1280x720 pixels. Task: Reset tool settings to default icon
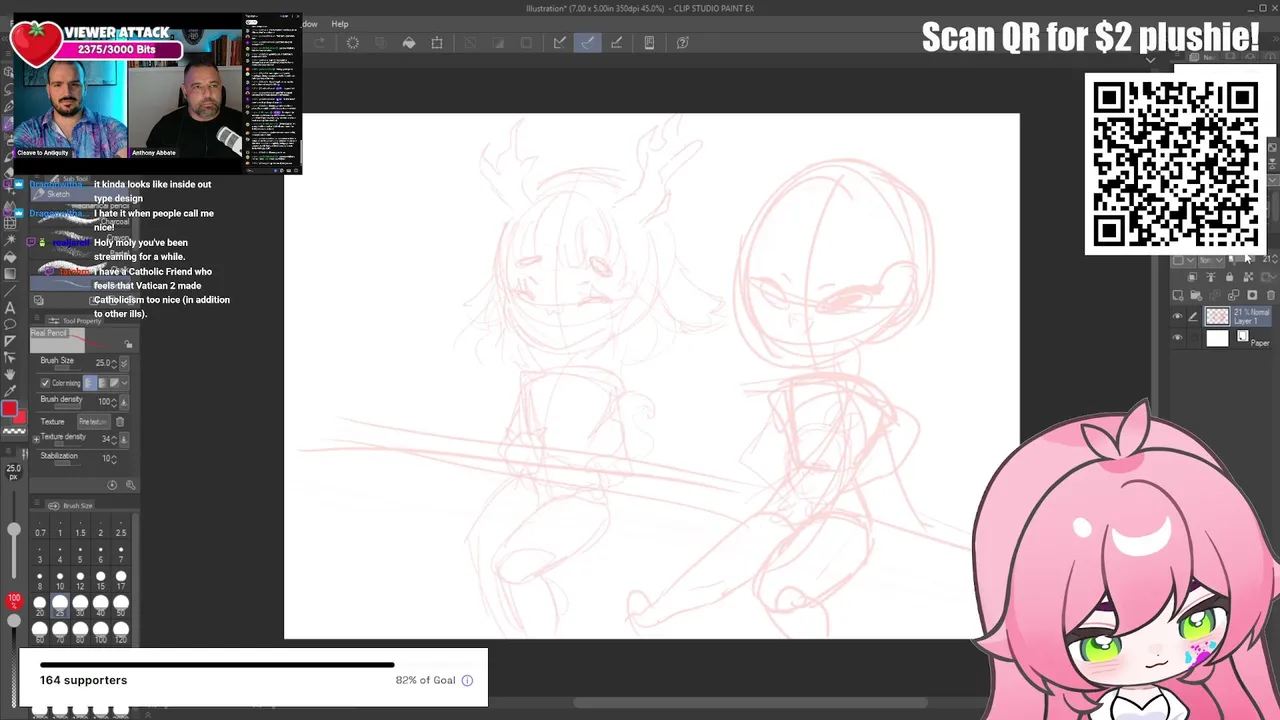(x=112, y=485)
